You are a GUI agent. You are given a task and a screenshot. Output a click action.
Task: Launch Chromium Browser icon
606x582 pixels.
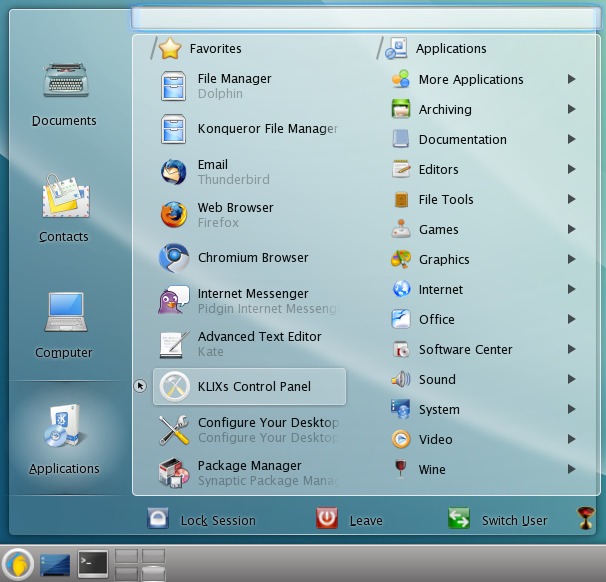[x=174, y=258]
